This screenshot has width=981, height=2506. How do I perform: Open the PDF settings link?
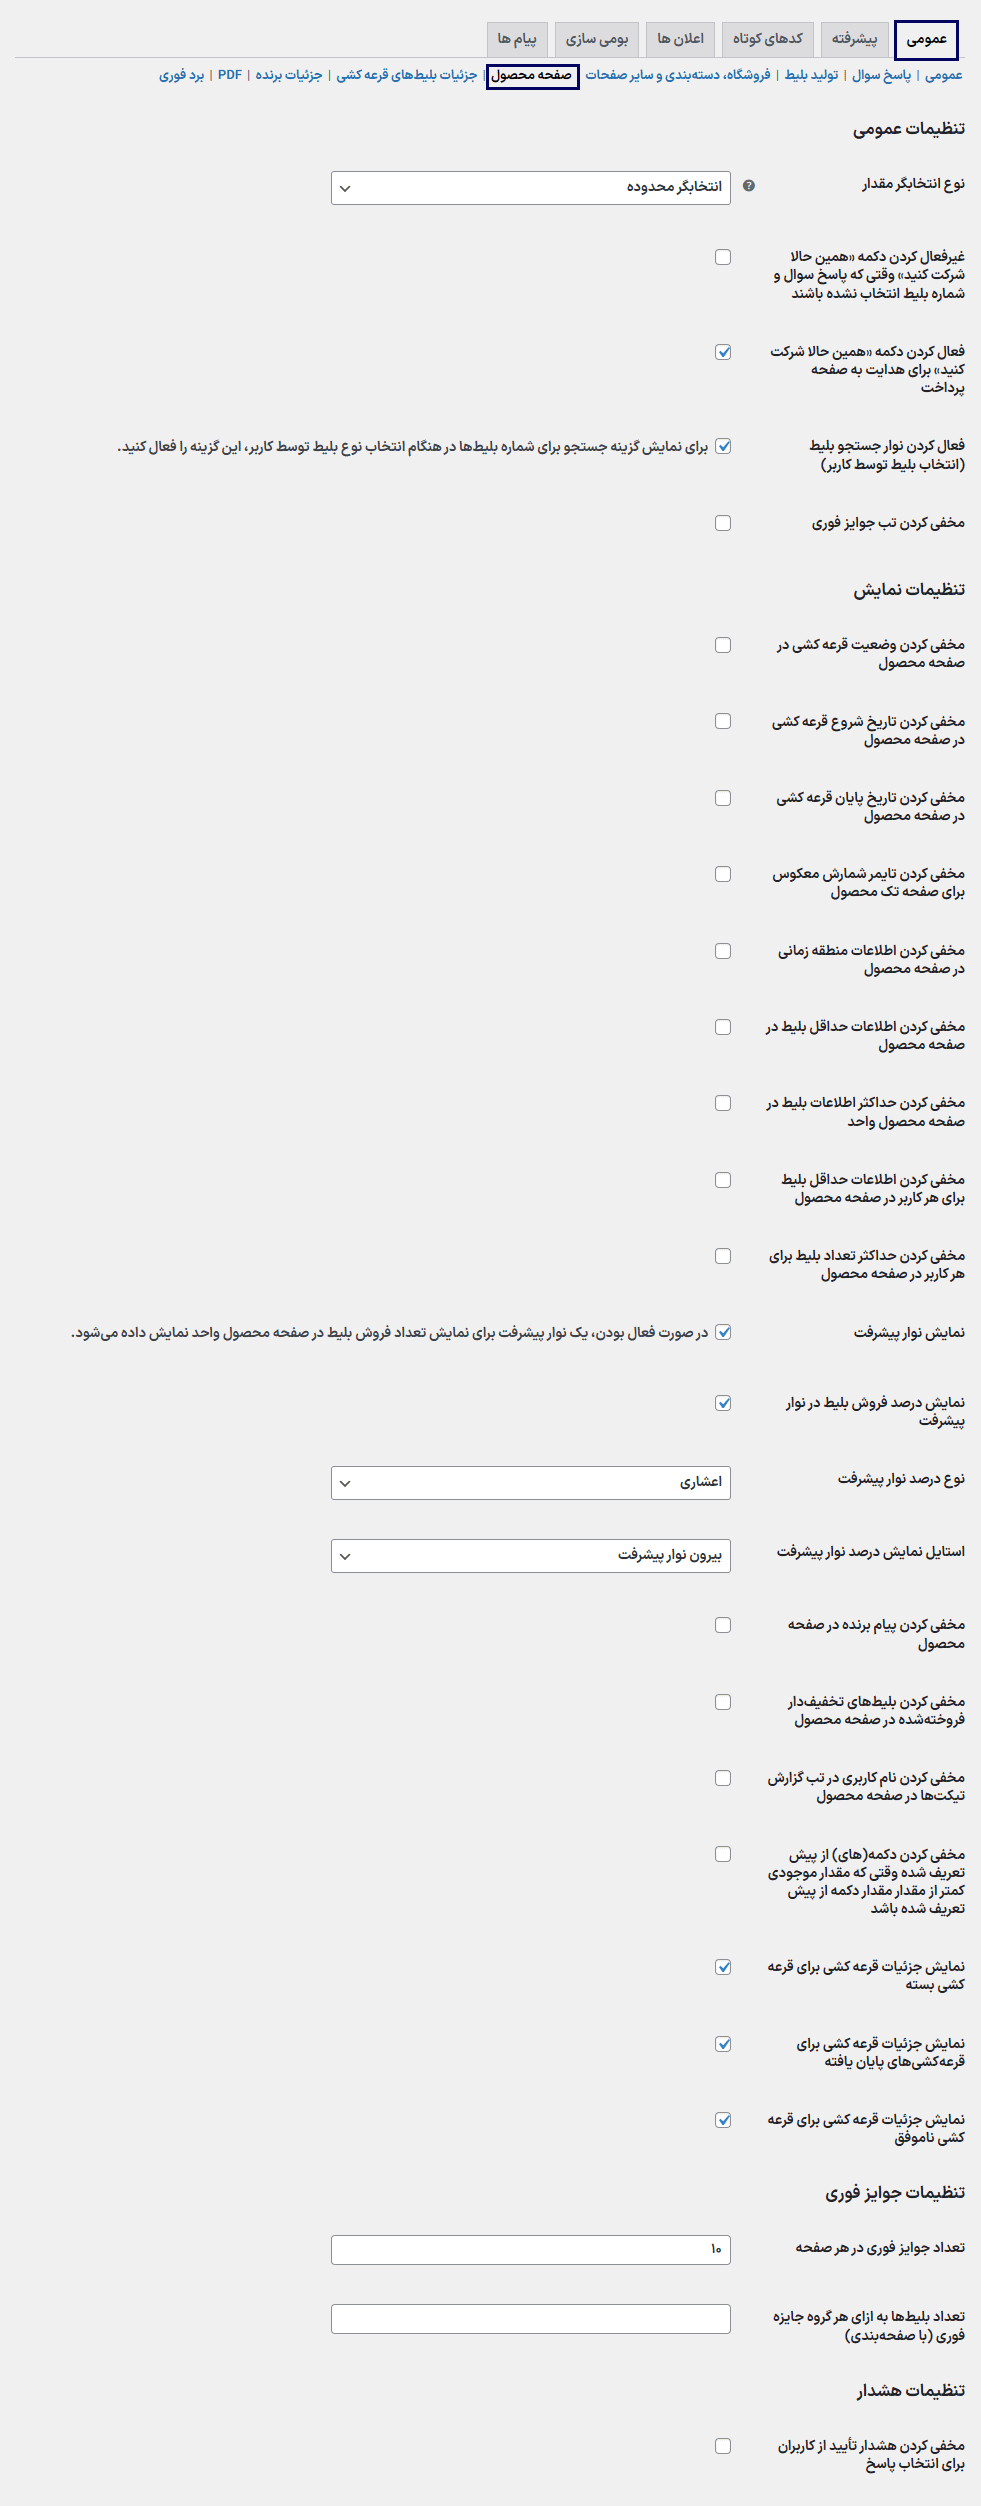pos(230,75)
